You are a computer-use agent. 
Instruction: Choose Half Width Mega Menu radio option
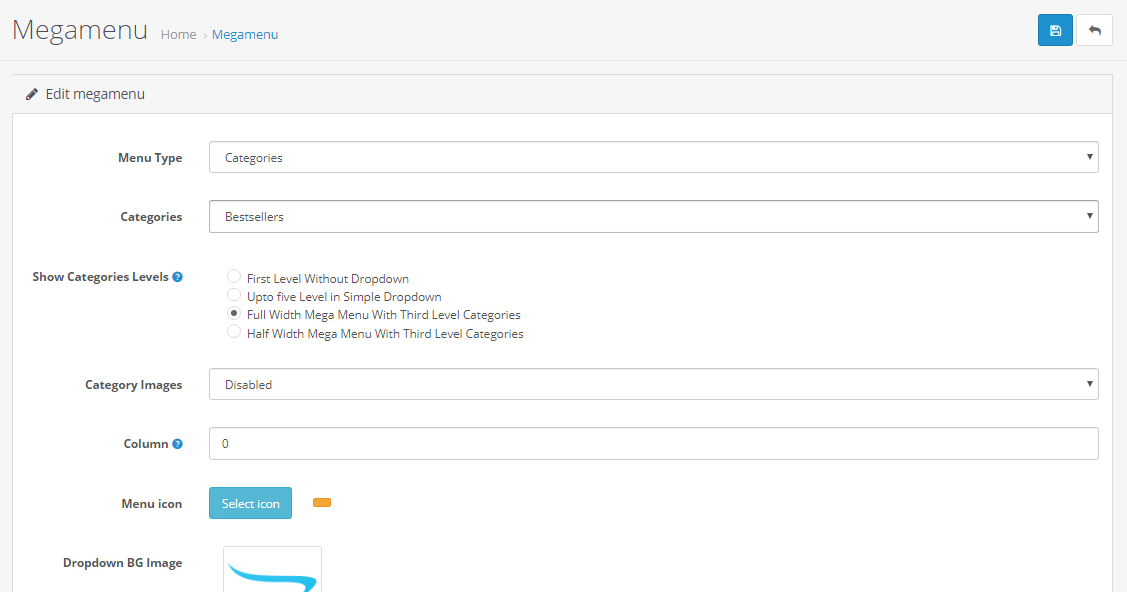(x=234, y=331)
